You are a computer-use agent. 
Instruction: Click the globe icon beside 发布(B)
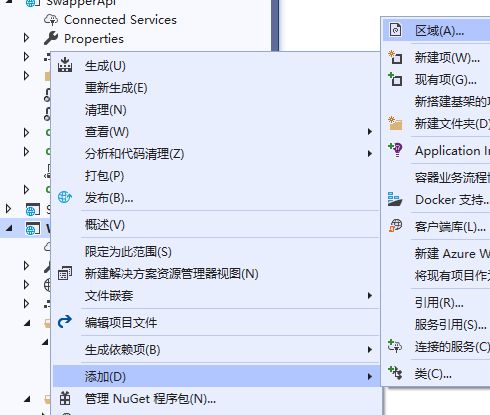[65, 197]
